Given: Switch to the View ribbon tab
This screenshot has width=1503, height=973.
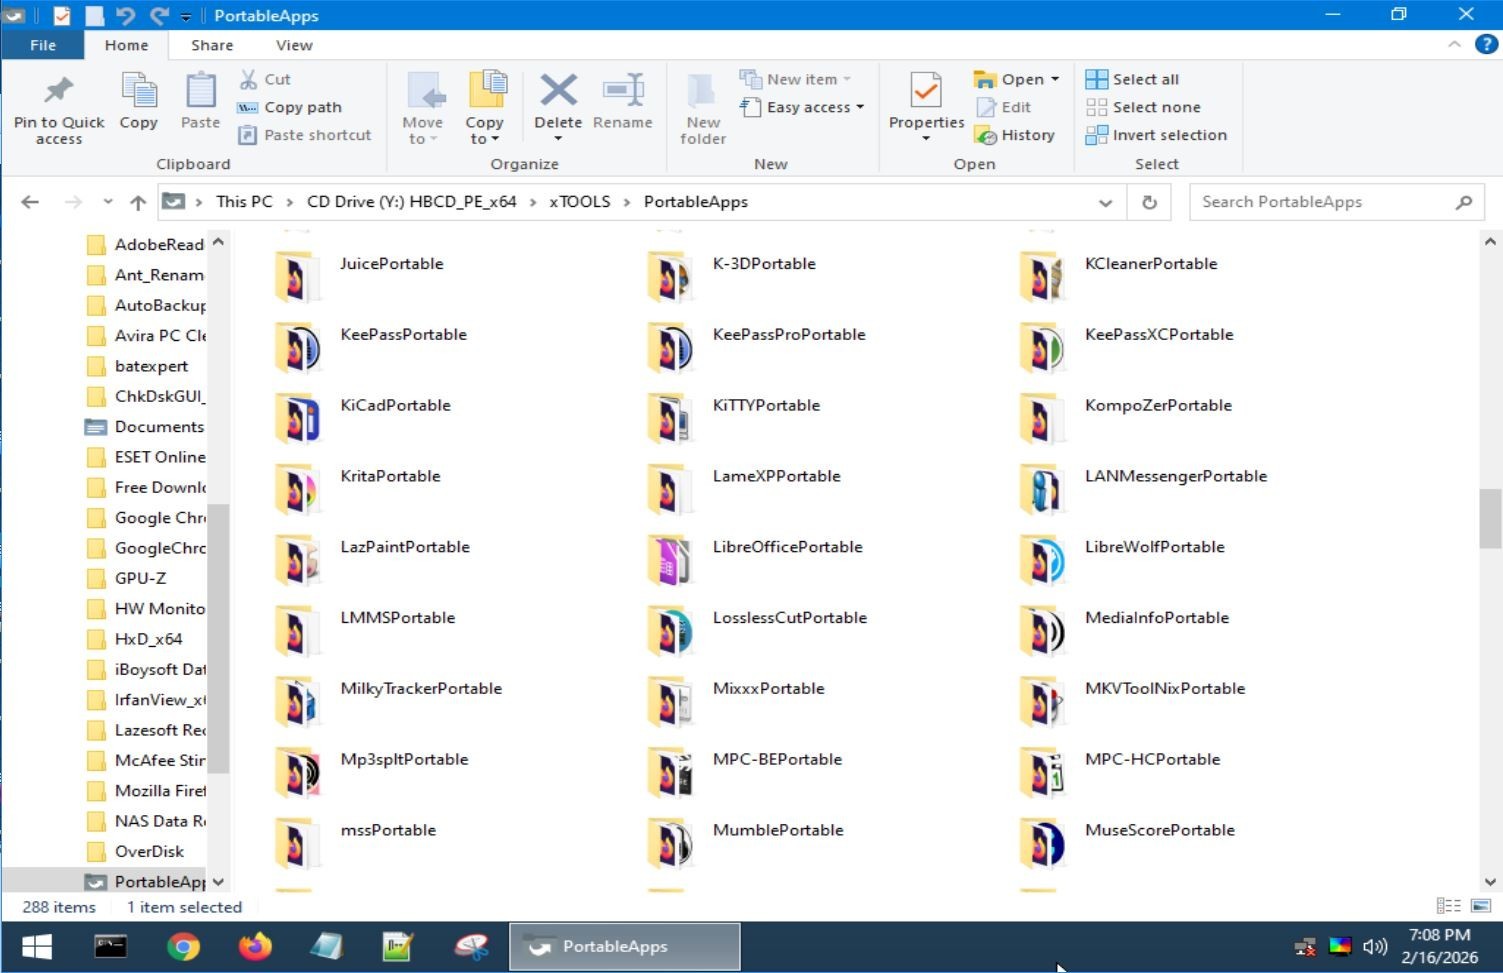Looking at the screenshot, I should (x=294, y=45).
